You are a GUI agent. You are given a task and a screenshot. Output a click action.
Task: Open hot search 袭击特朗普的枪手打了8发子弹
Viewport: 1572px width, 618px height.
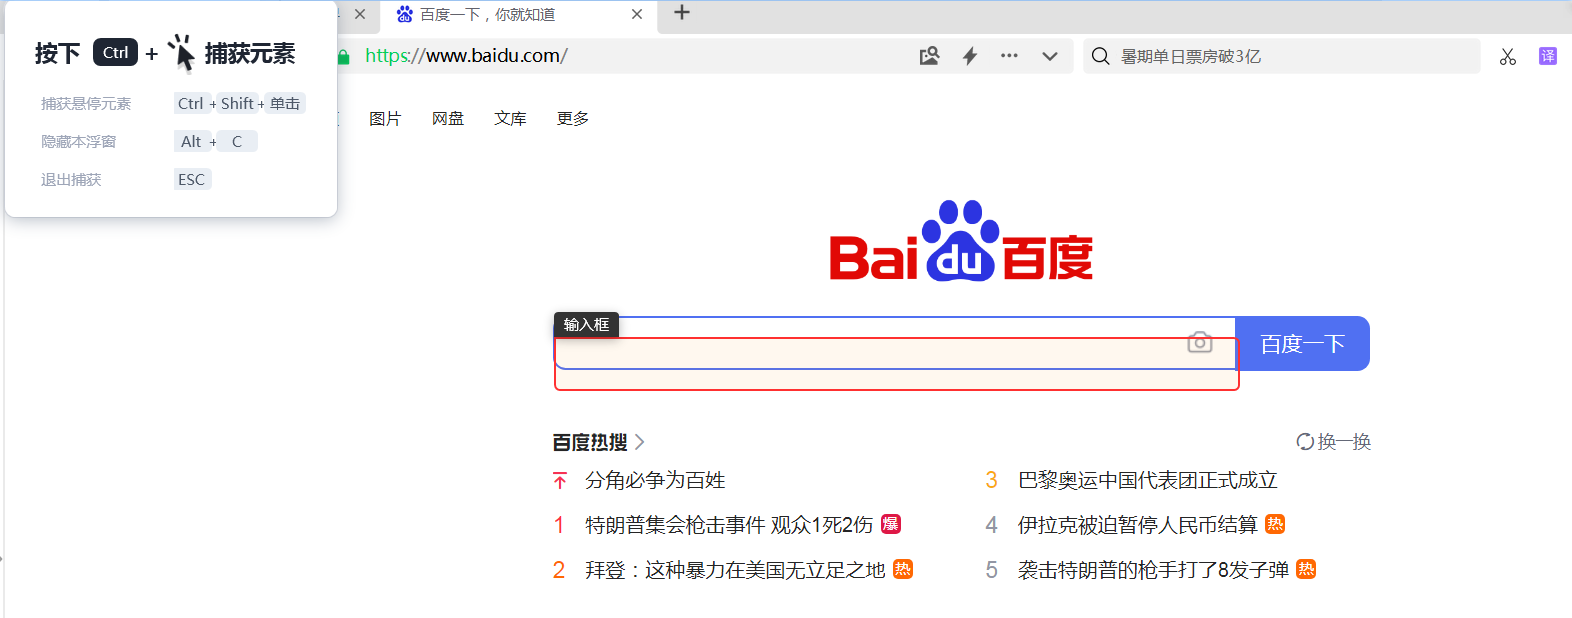point(1153,570)
